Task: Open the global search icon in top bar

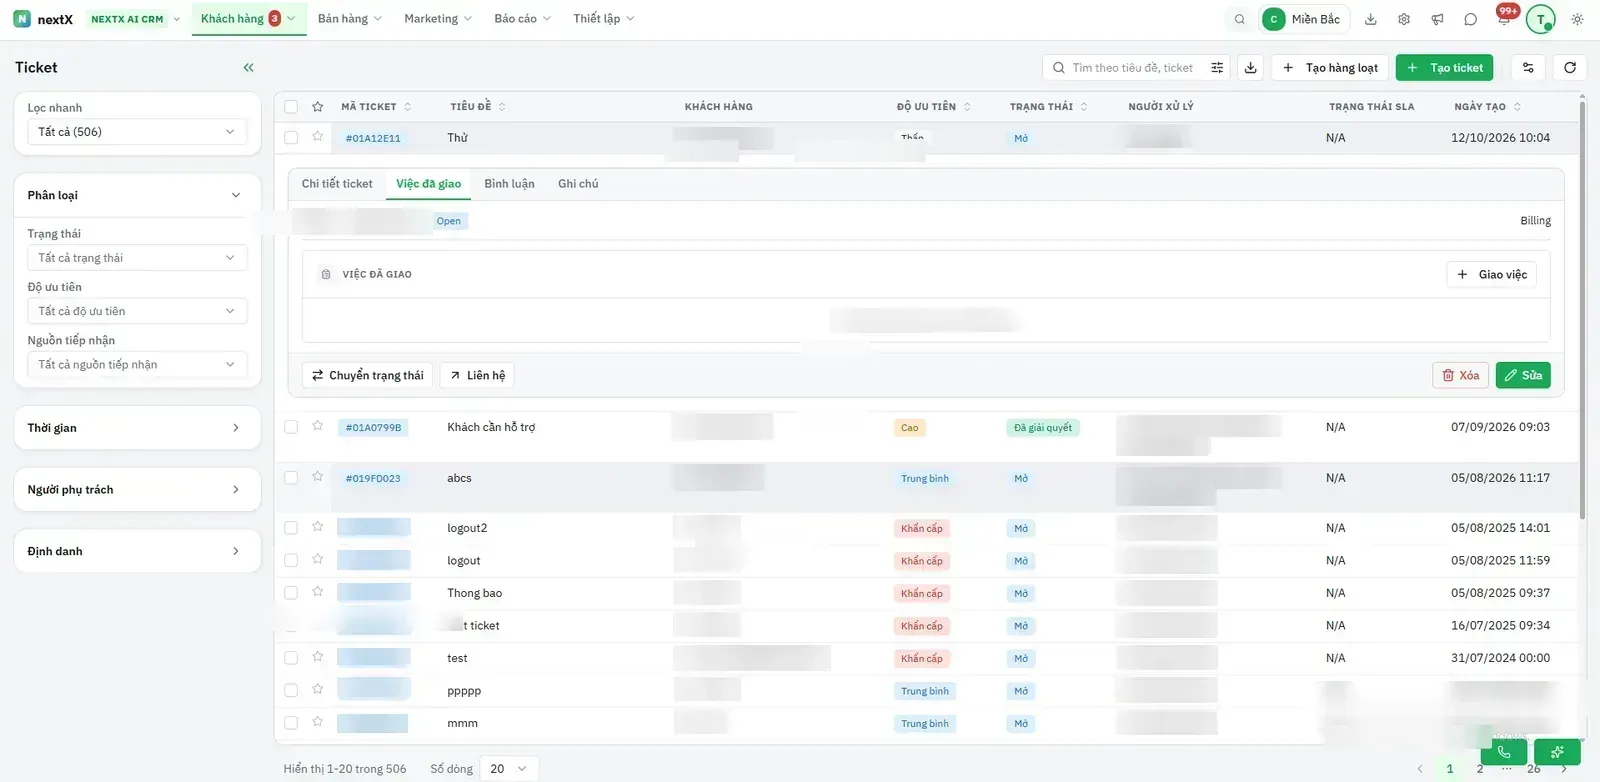Action: coord(1240,19)
